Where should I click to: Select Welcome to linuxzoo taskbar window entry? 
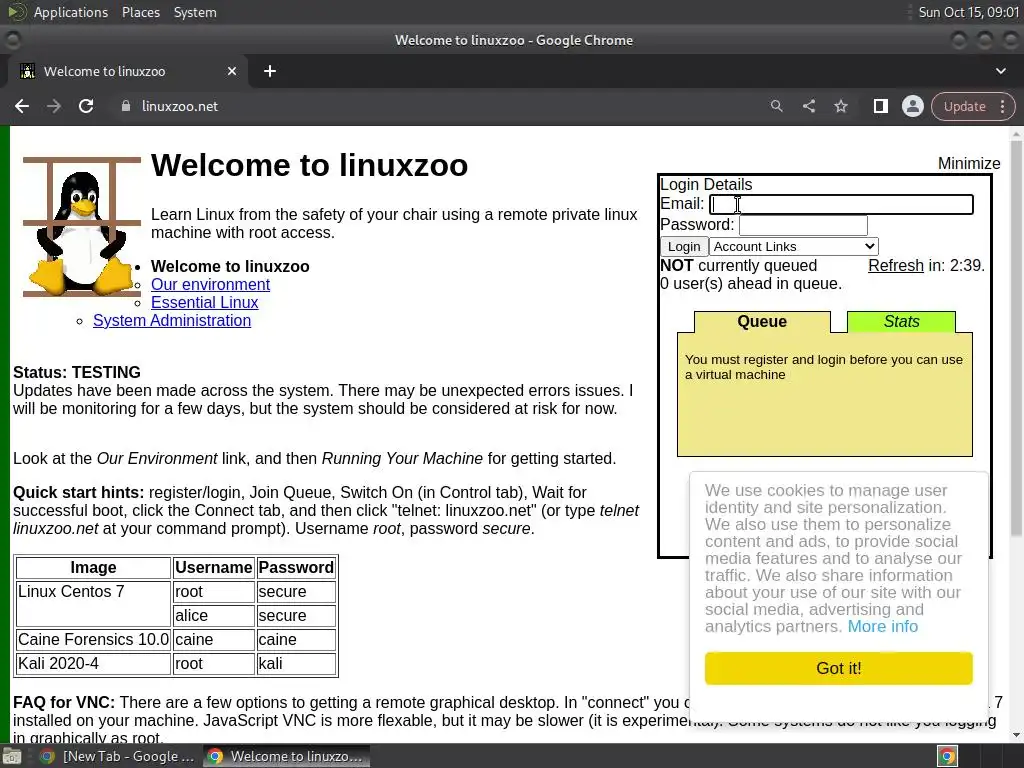point(286,756)
